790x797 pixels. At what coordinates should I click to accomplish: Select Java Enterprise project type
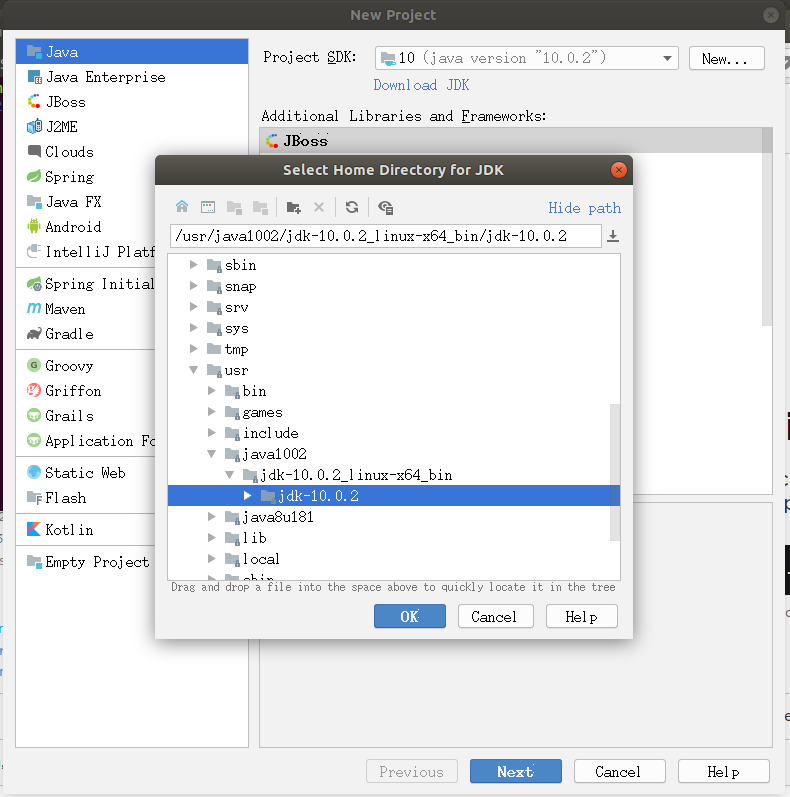coord(132,77)
